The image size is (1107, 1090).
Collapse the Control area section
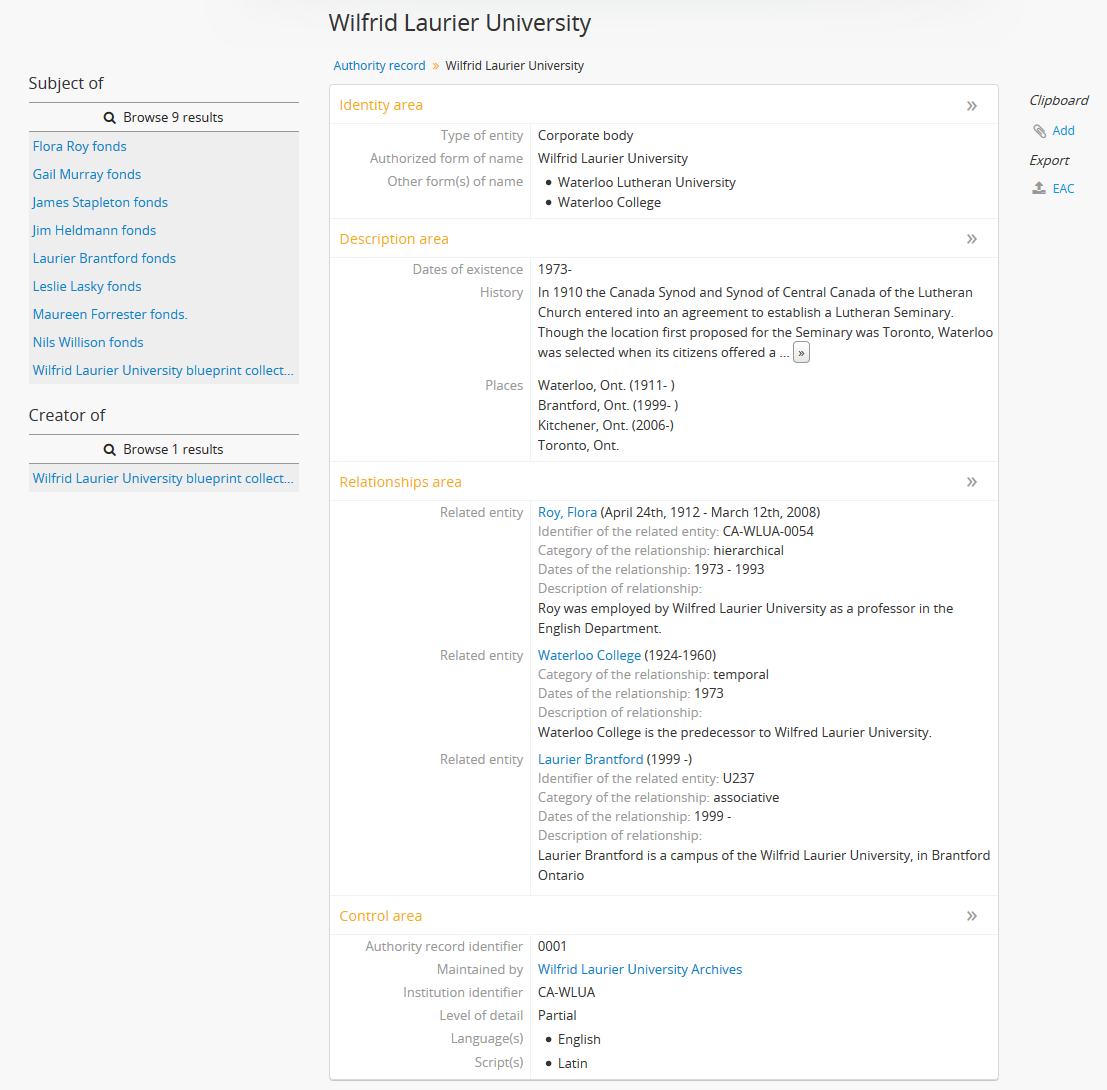pyautogui.click(x=971, y=916)
